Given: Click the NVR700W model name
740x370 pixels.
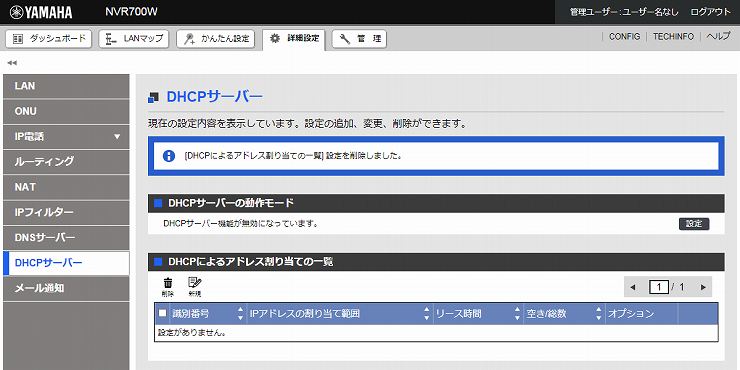Looking at the screenshot, I should point(131,12).
